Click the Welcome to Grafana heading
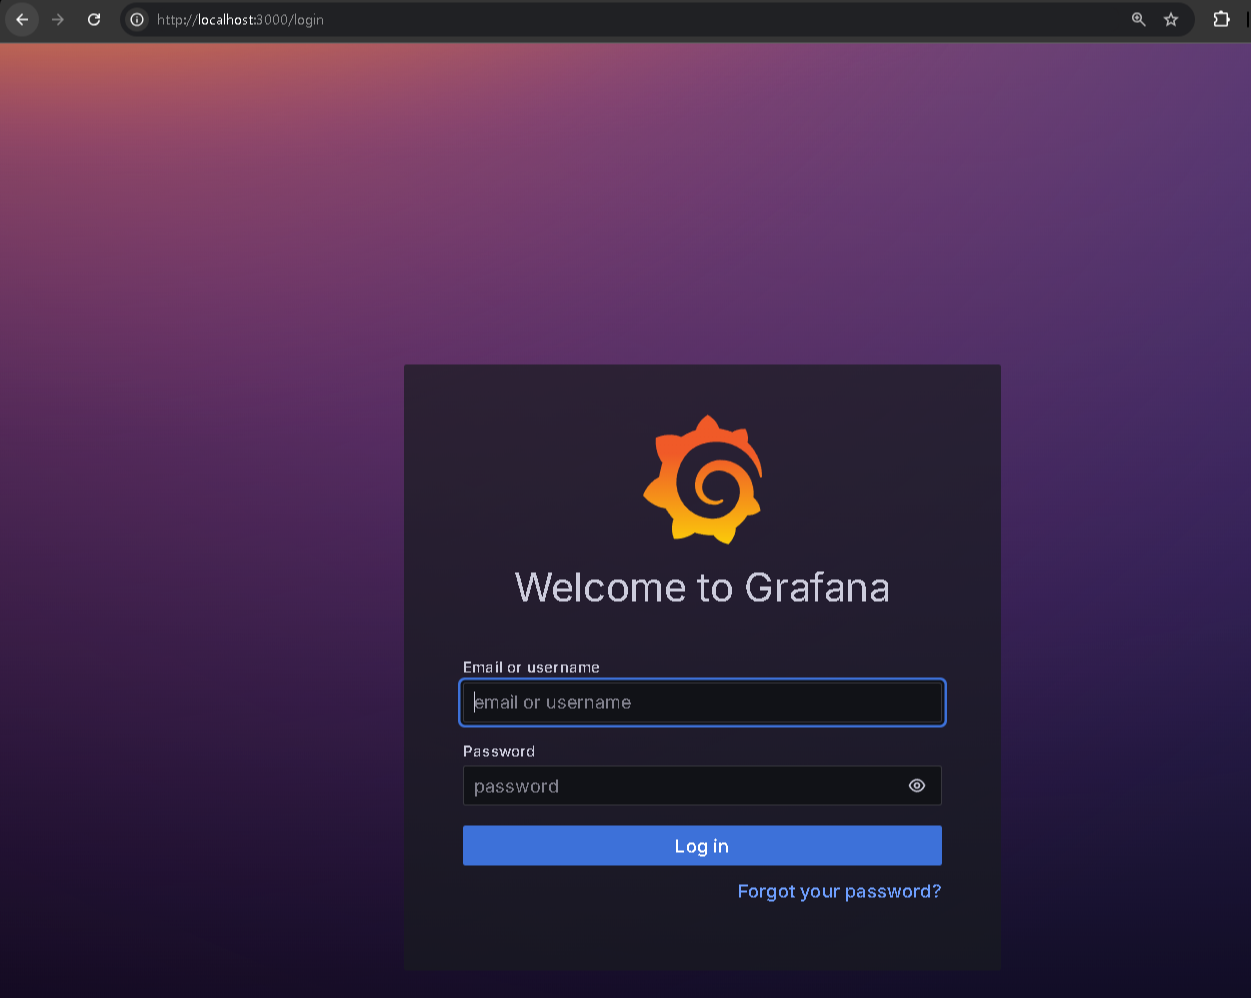1251x998 pixels. click(702, 587)
